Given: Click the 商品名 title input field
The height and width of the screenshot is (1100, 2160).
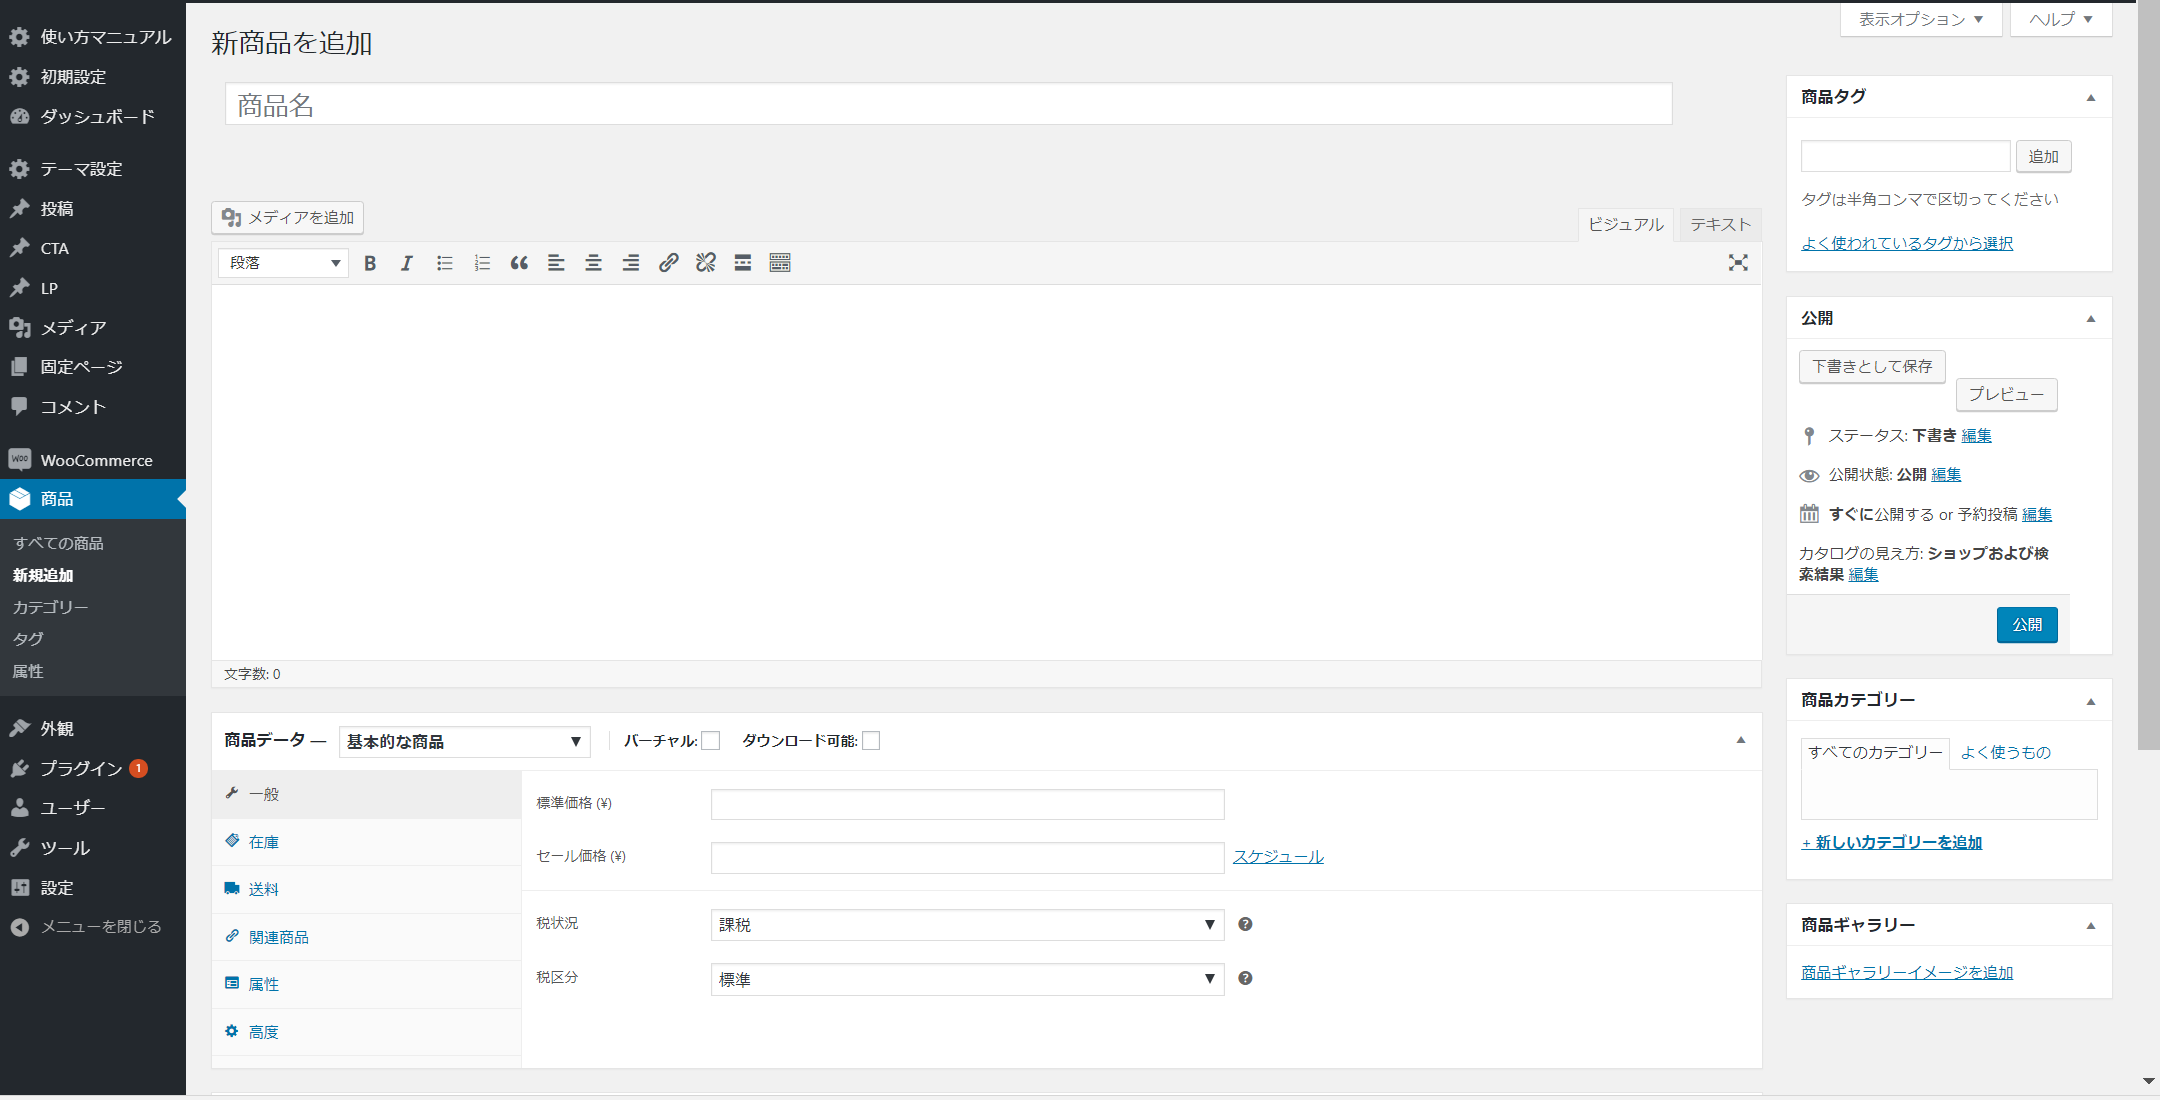Looking at the screenshot, I should tap(948, 105).
